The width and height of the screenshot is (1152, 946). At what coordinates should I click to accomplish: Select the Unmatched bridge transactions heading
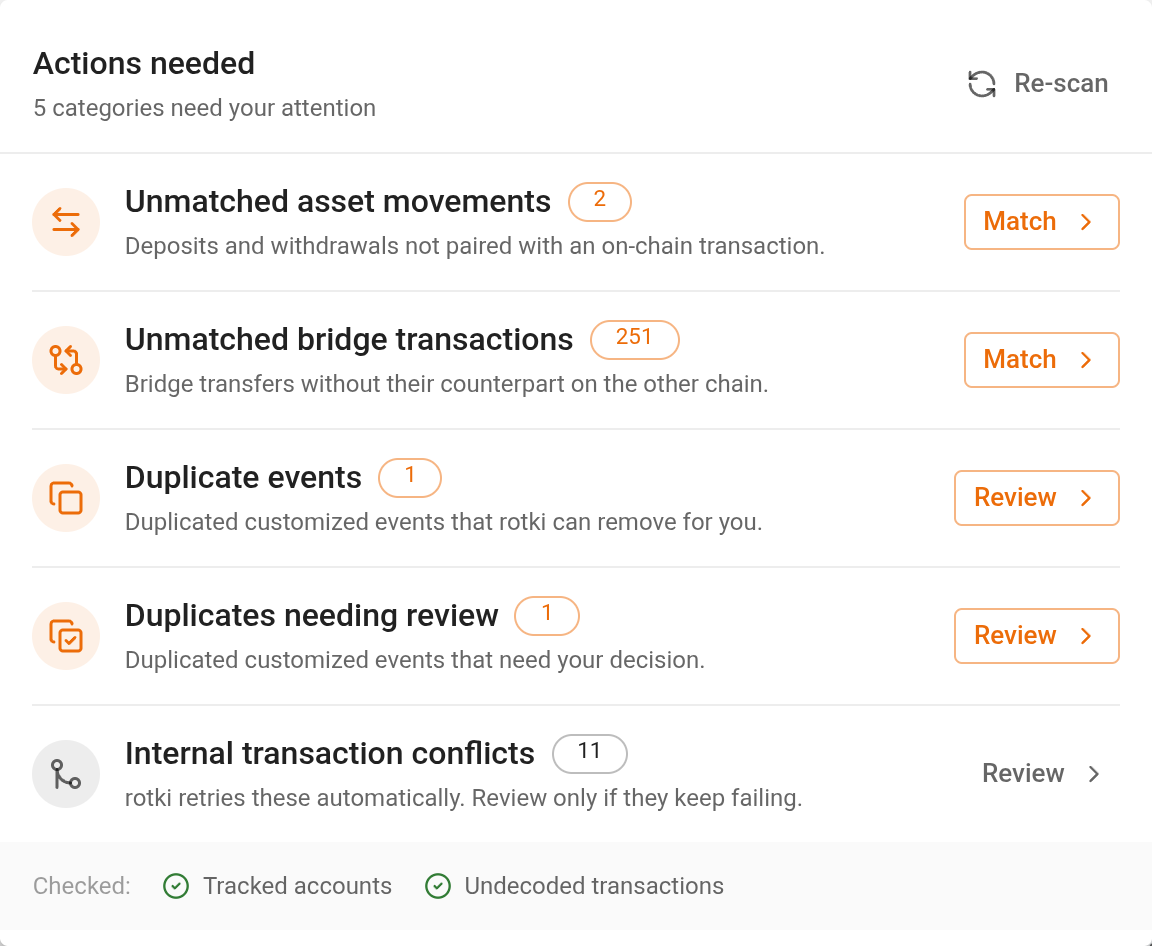click(349, 339)
